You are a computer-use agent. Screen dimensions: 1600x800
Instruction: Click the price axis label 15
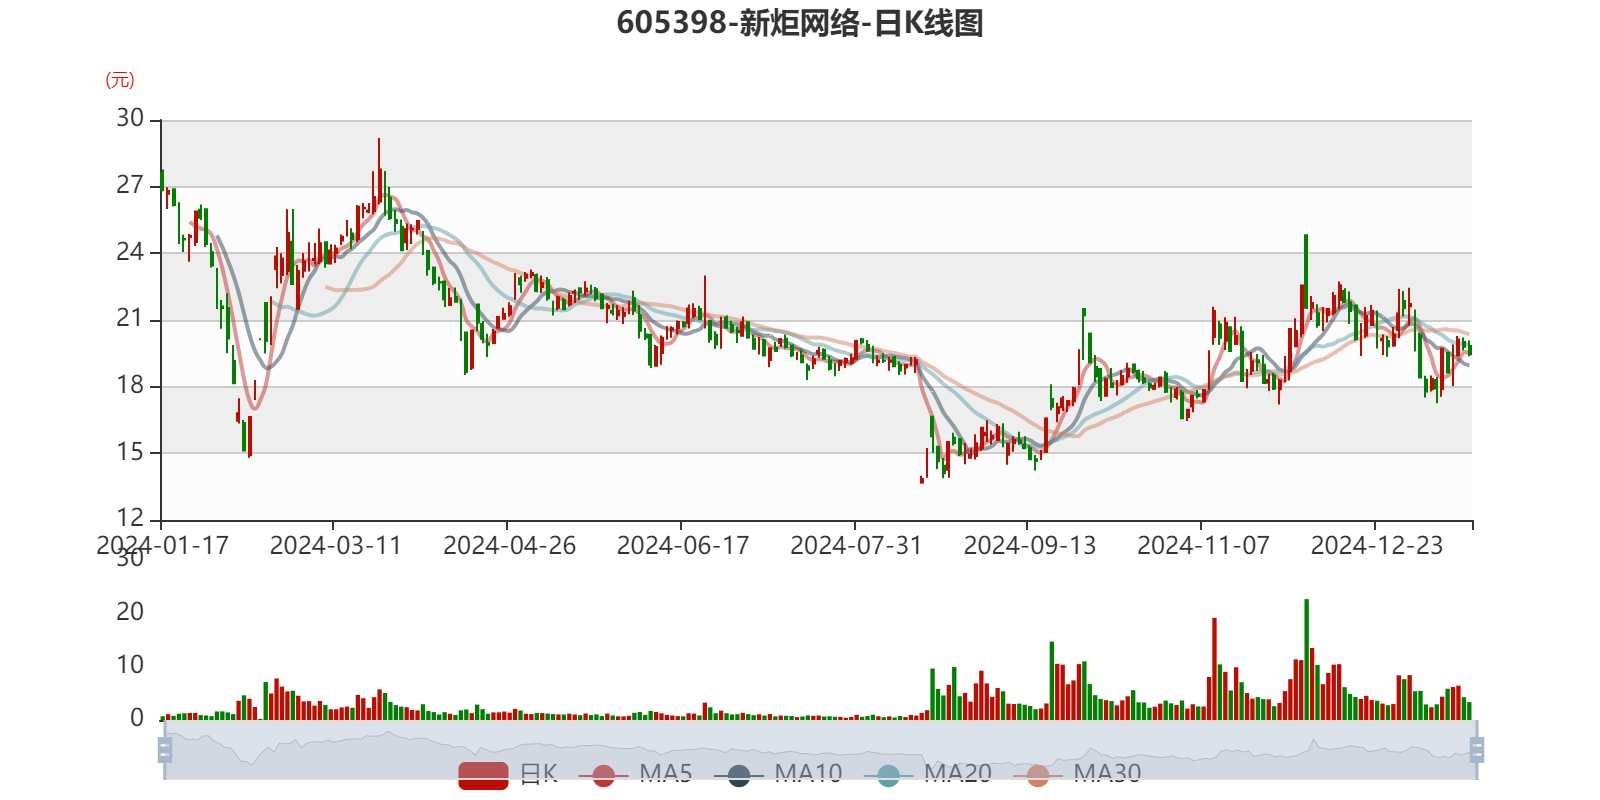(130, 452)
